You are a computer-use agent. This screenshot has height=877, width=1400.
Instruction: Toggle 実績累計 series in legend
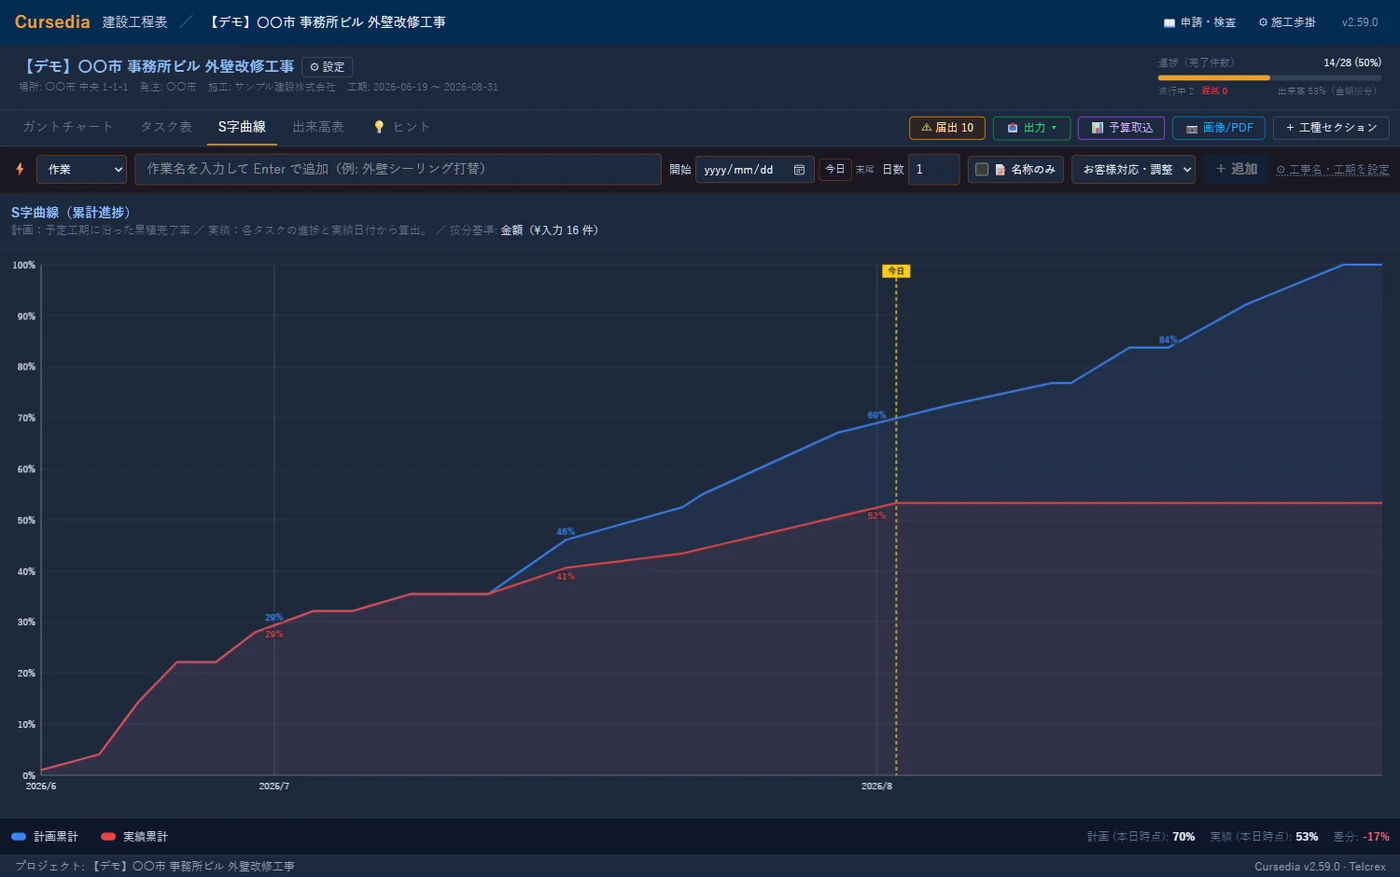(x=134, y=836)
